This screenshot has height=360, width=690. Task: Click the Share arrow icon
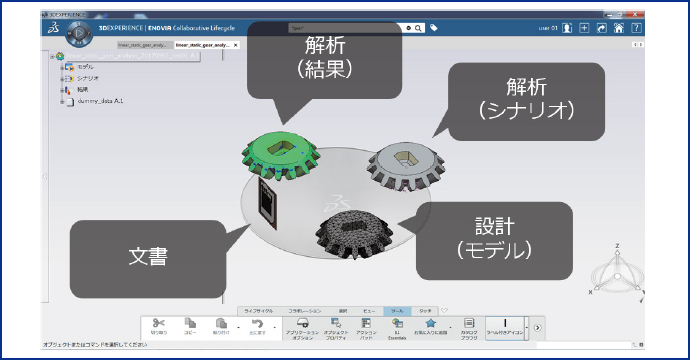point(602,28)
